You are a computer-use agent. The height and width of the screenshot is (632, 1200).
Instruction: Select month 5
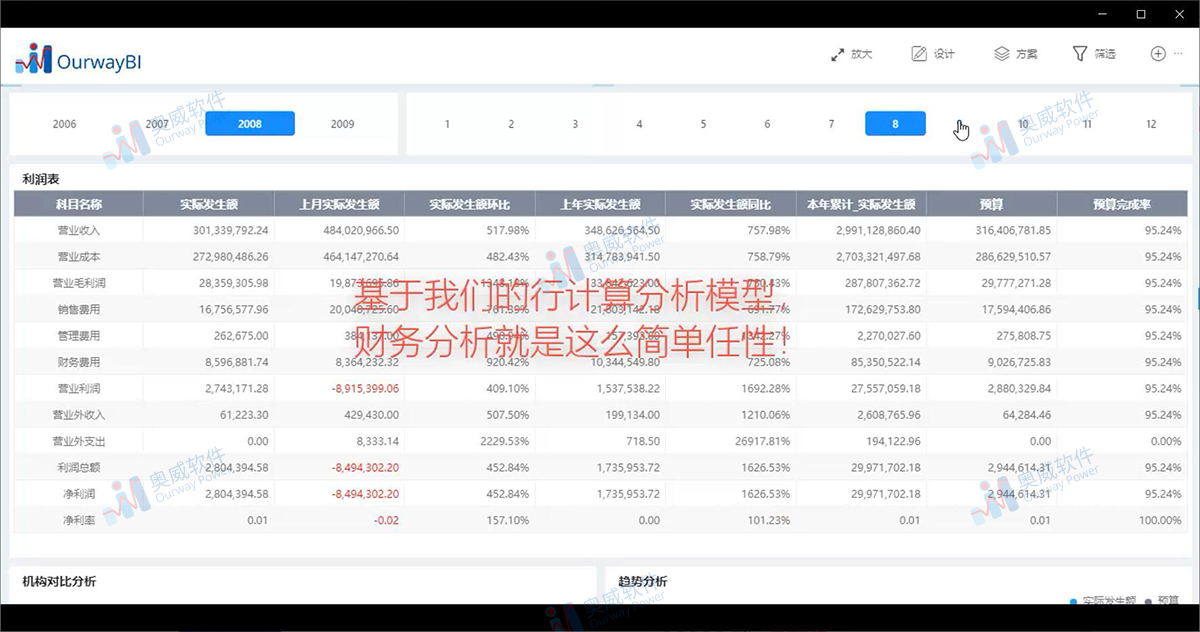[703, 124]
